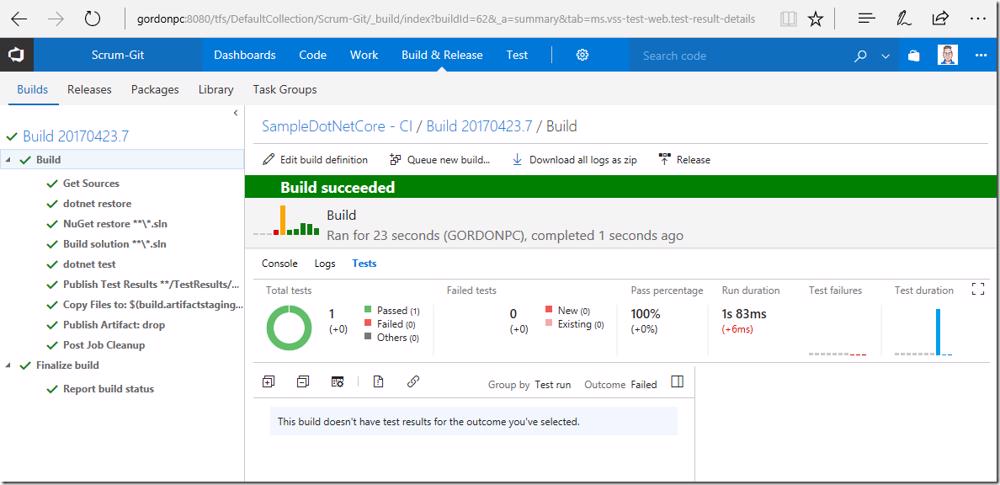
Task: Select the NuGet restore step
Action: [x=115, y=224]
